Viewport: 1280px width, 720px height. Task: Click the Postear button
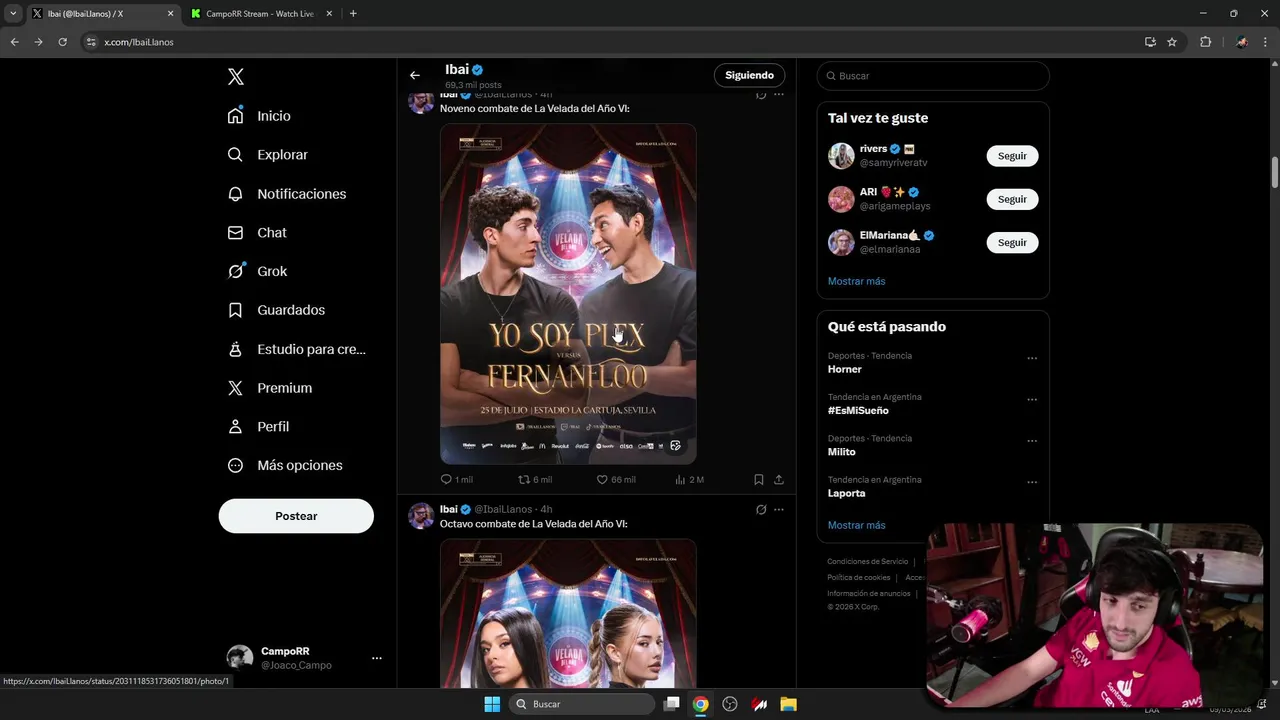click(296, 516)
